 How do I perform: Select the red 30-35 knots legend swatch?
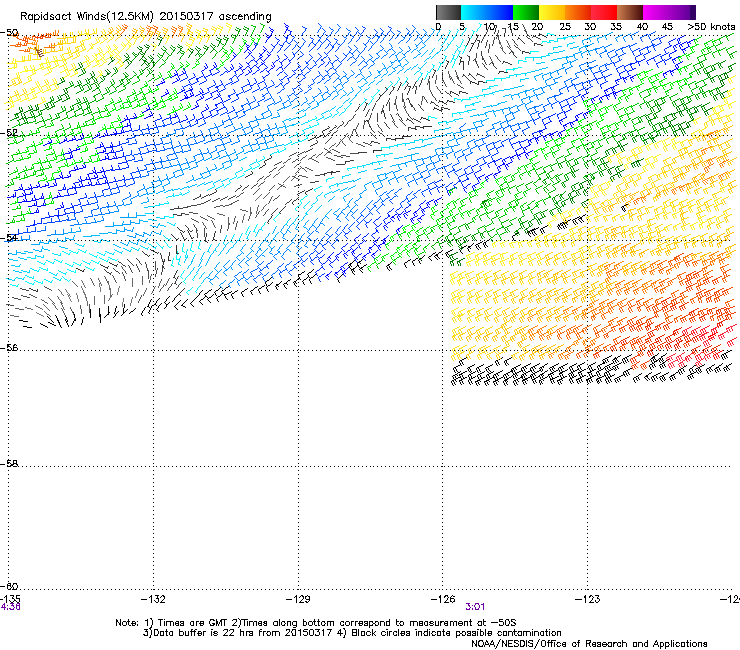click(604, 12)
